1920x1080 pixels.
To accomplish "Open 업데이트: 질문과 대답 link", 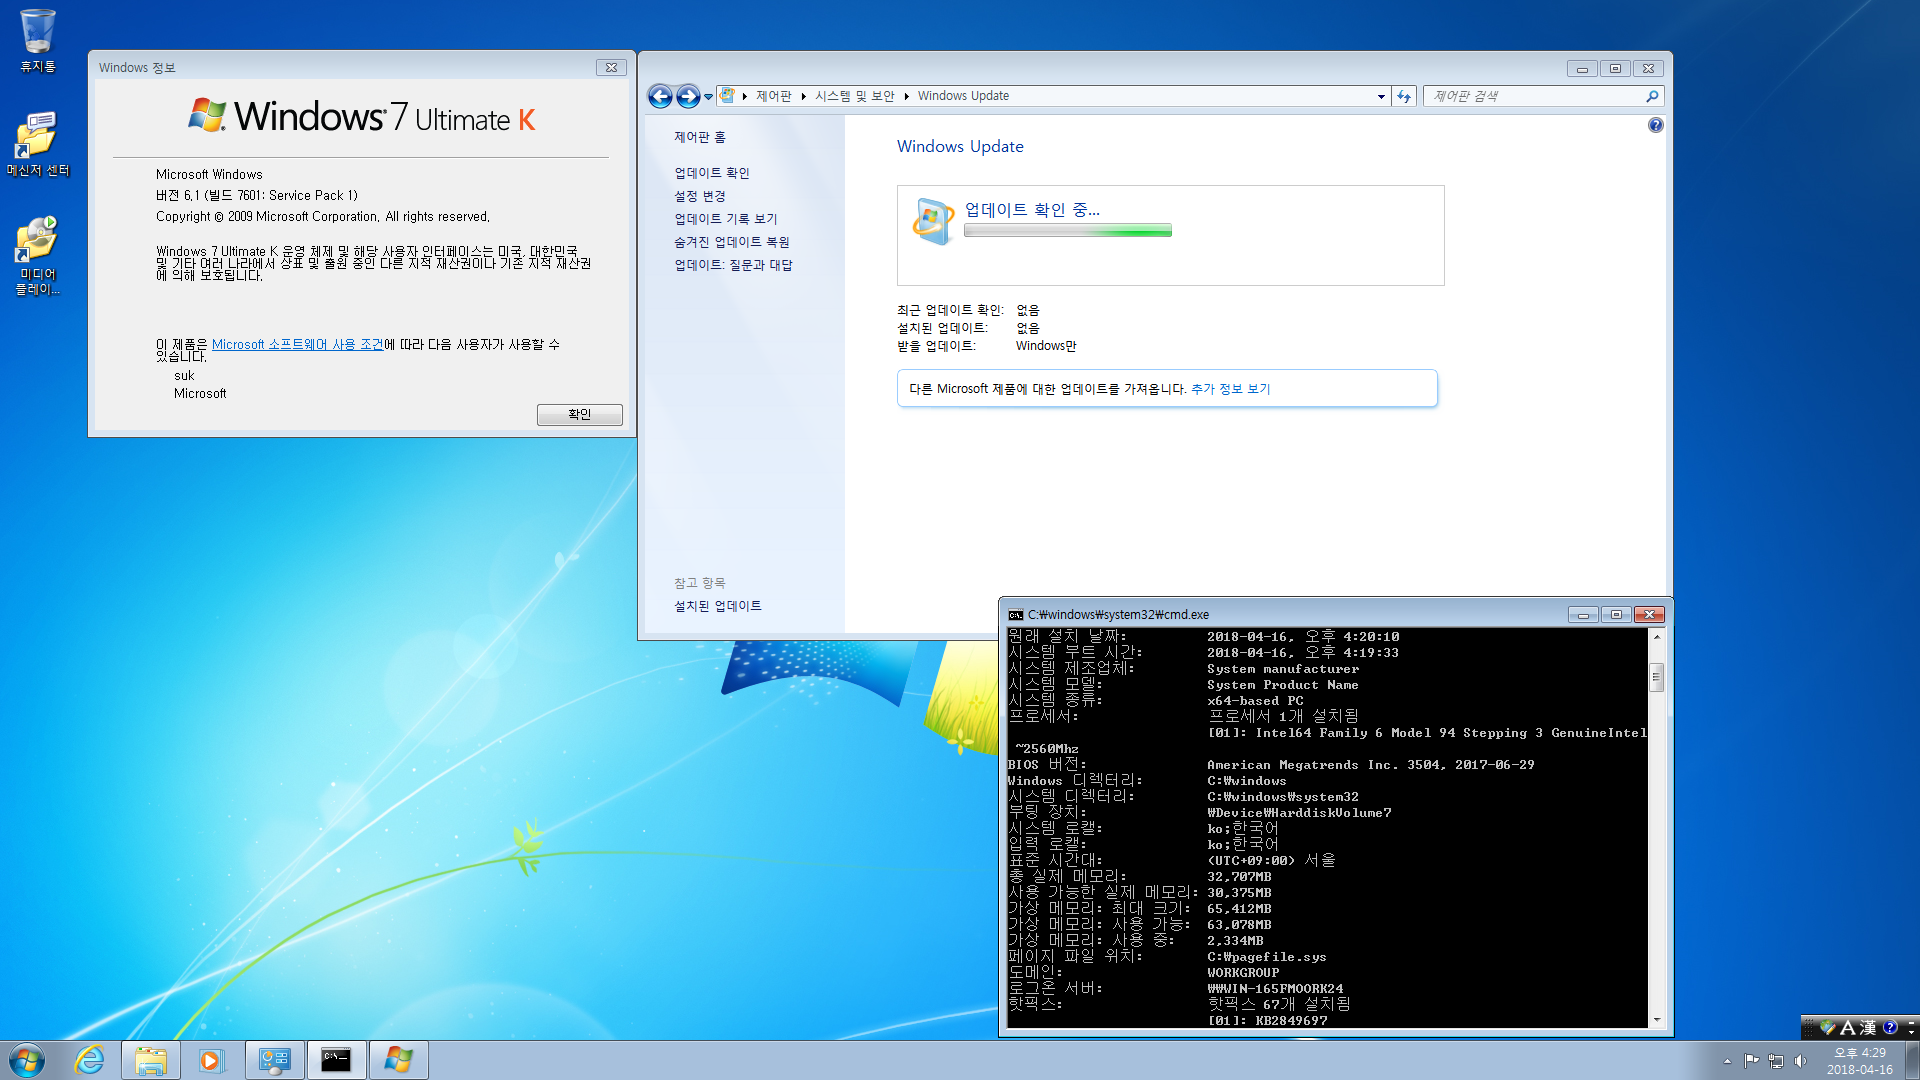I will (734, 265).
